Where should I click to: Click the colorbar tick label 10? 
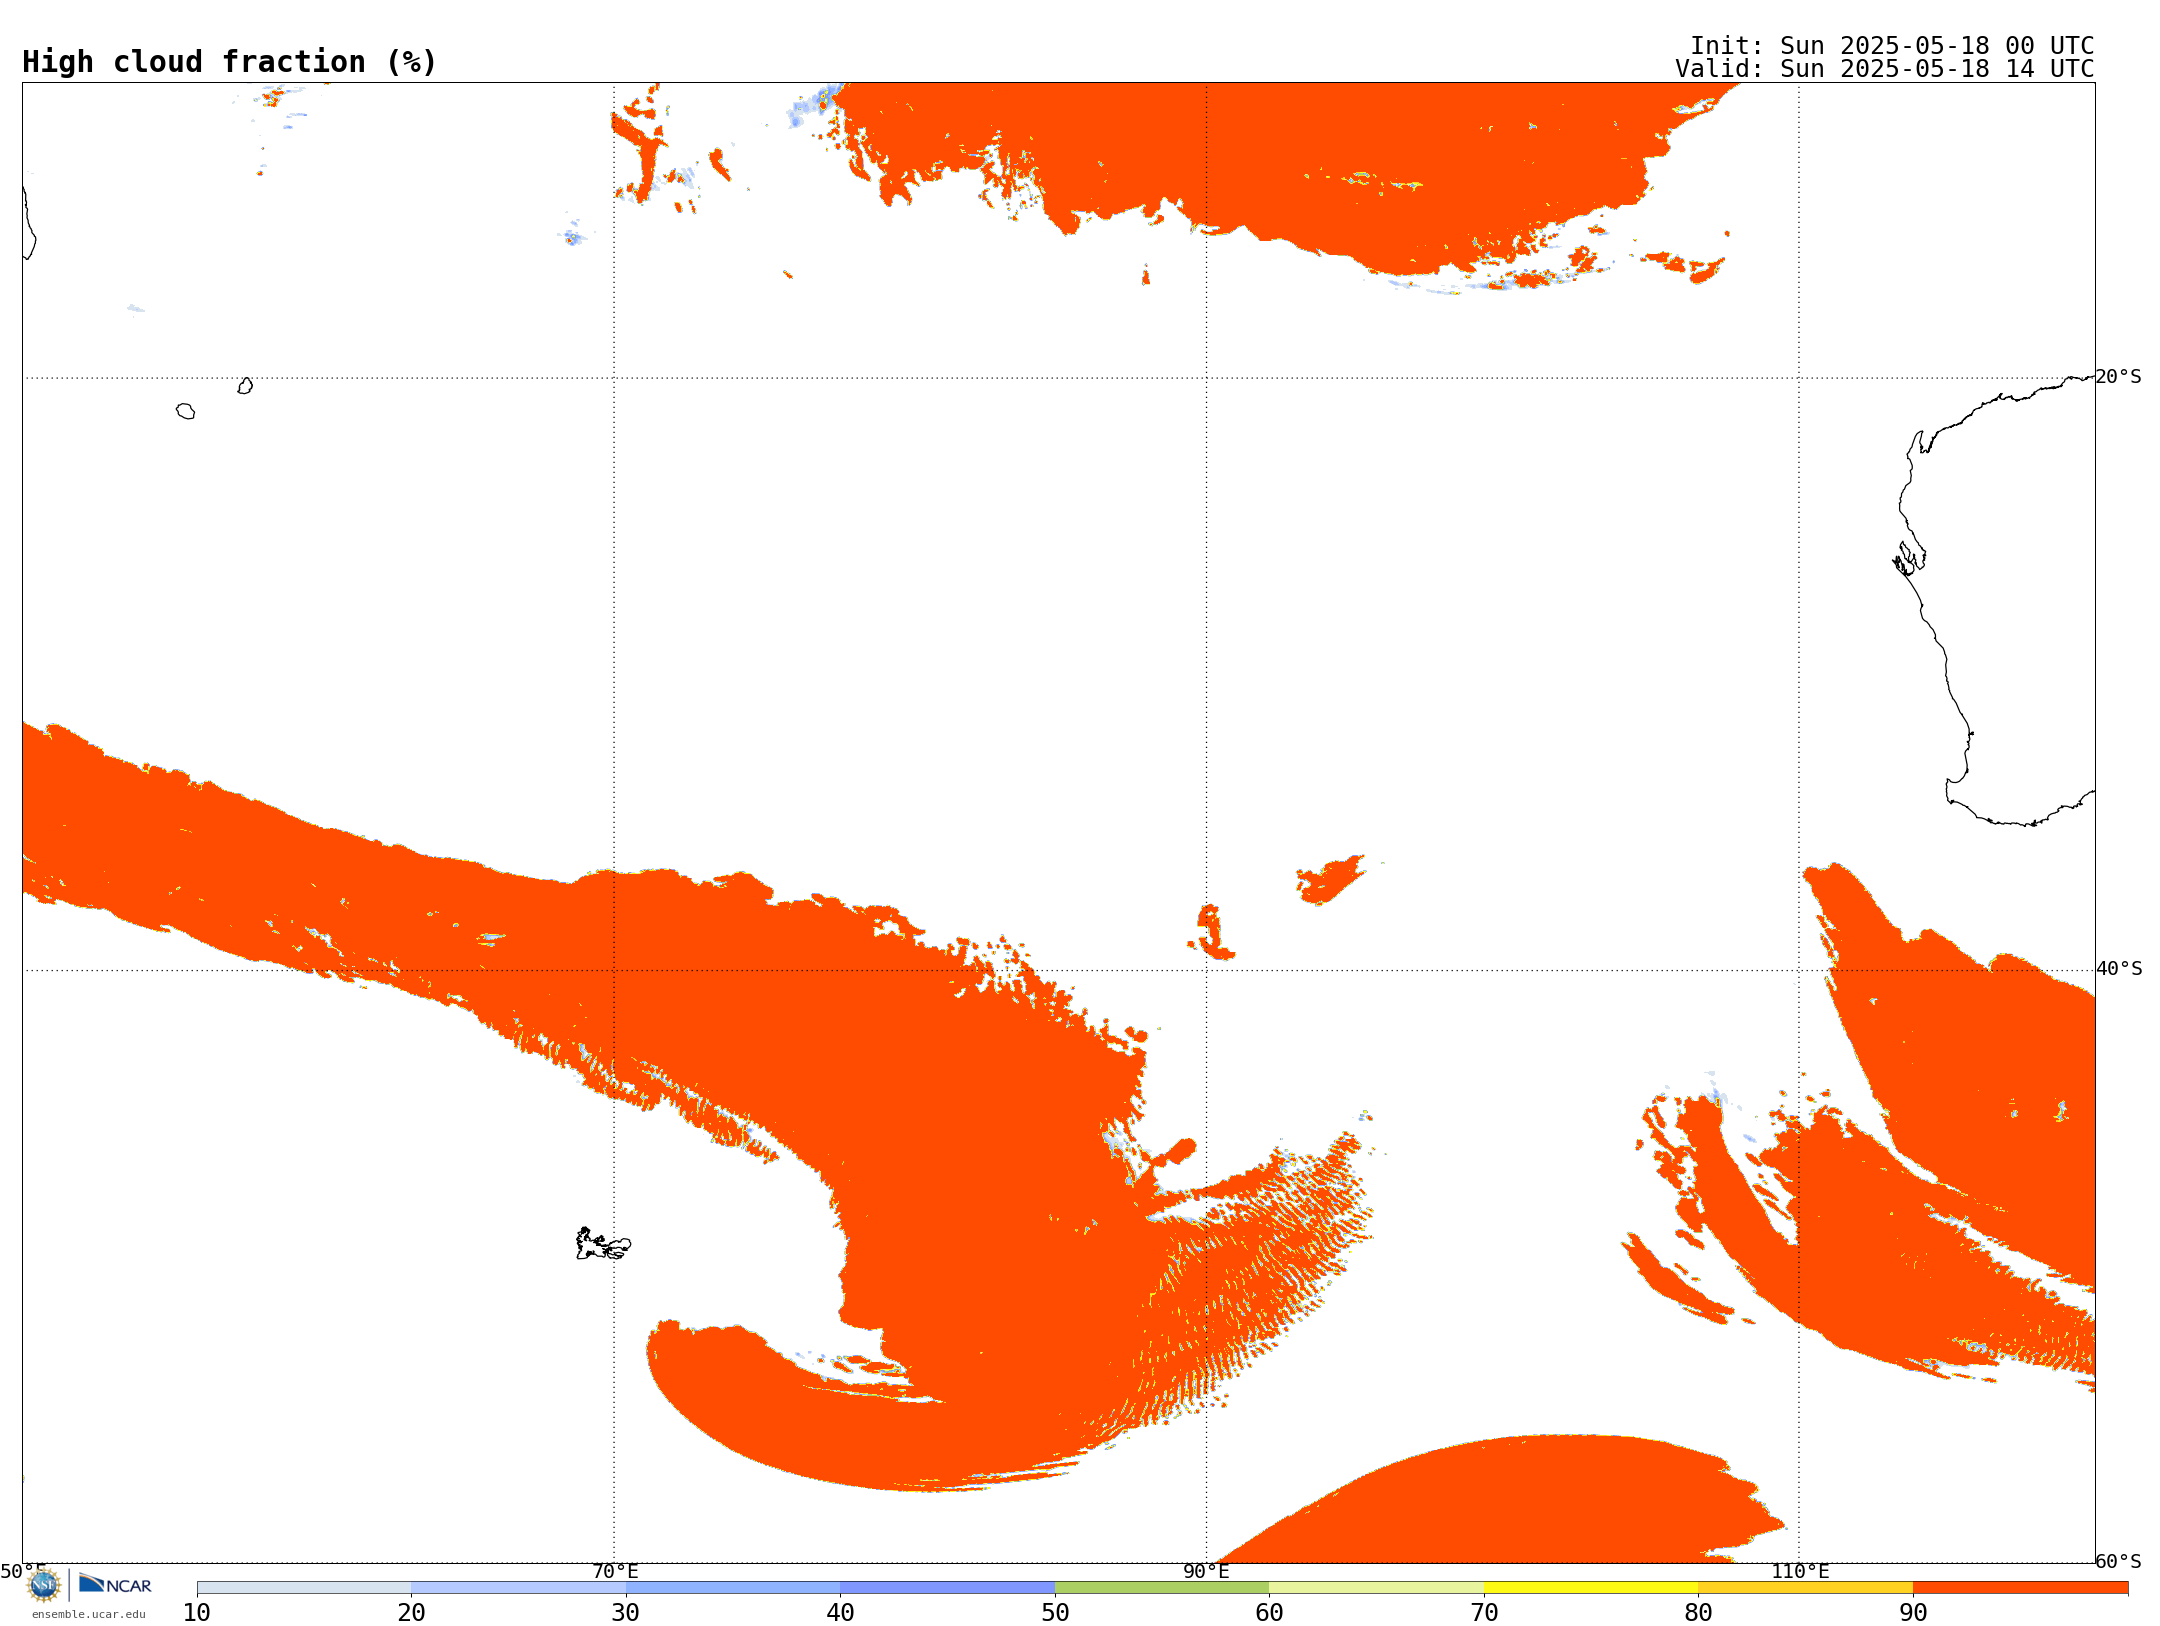(197, 1613)
